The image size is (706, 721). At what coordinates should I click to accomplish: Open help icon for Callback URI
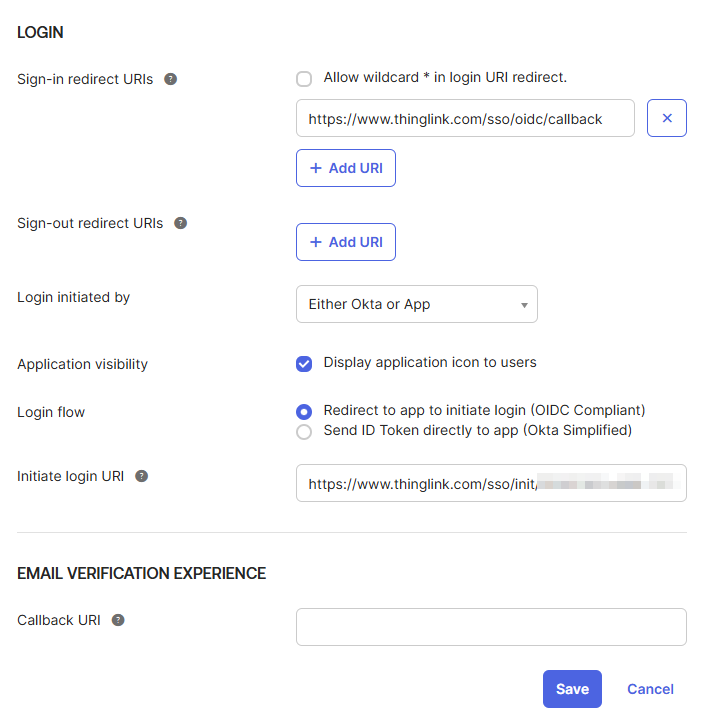tap(118, 620)
